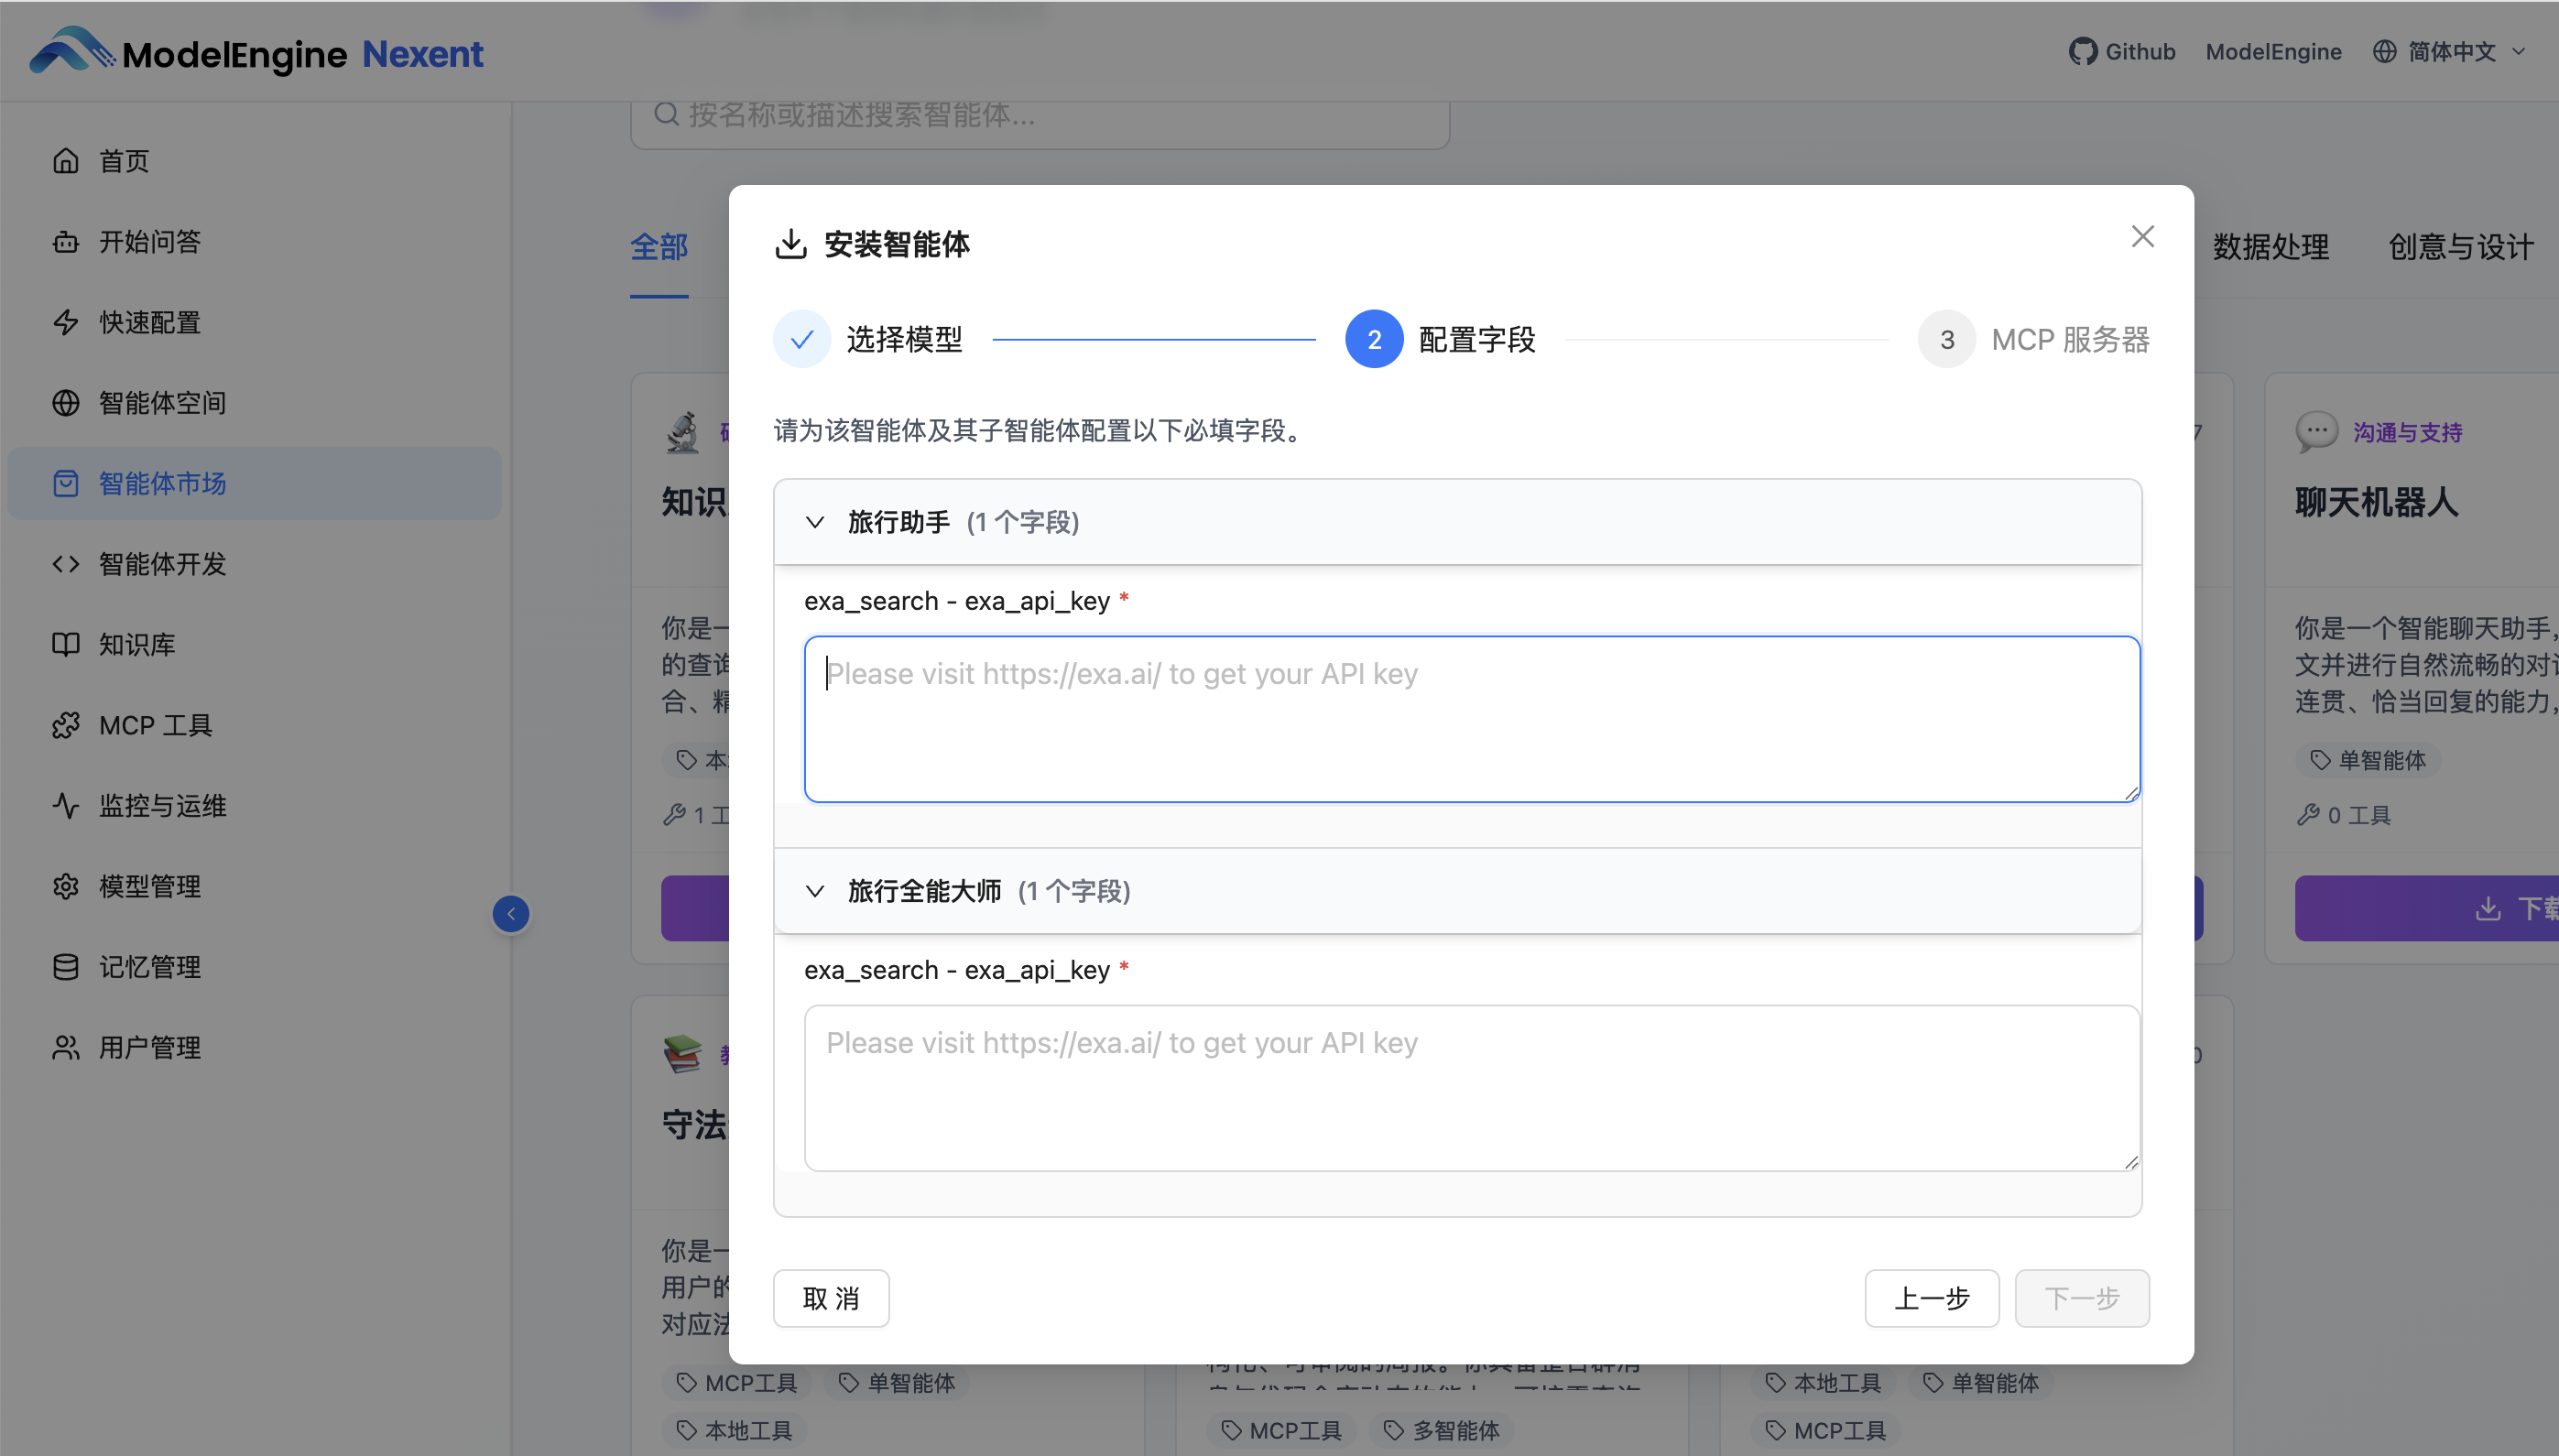Click the second exa_api_key text field
The height and width of the screenshot is (1456, 2559).
coord(1471,1088)
